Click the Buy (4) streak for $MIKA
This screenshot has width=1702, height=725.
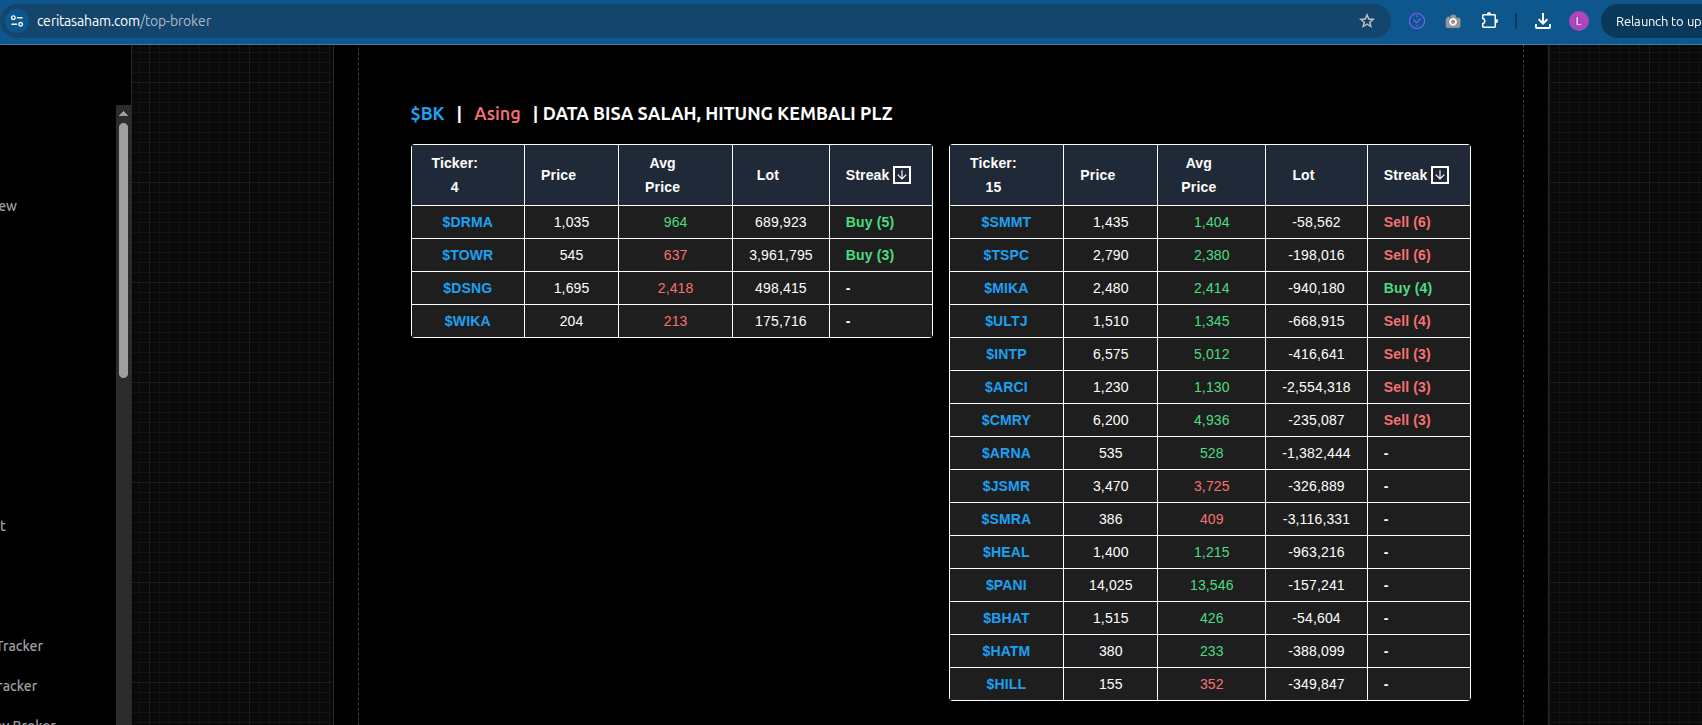tap(1408, 288)
